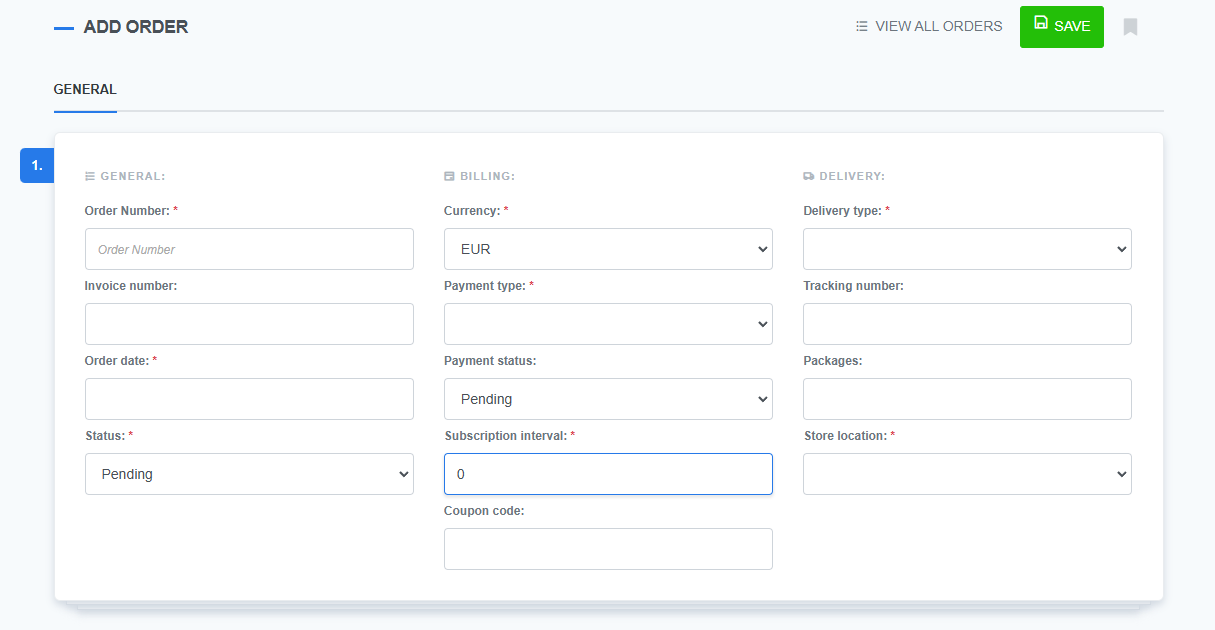The width and height of the screenshot is (1215, 630).
Task: Open the order Status dropdown
Action: [249, 474]
